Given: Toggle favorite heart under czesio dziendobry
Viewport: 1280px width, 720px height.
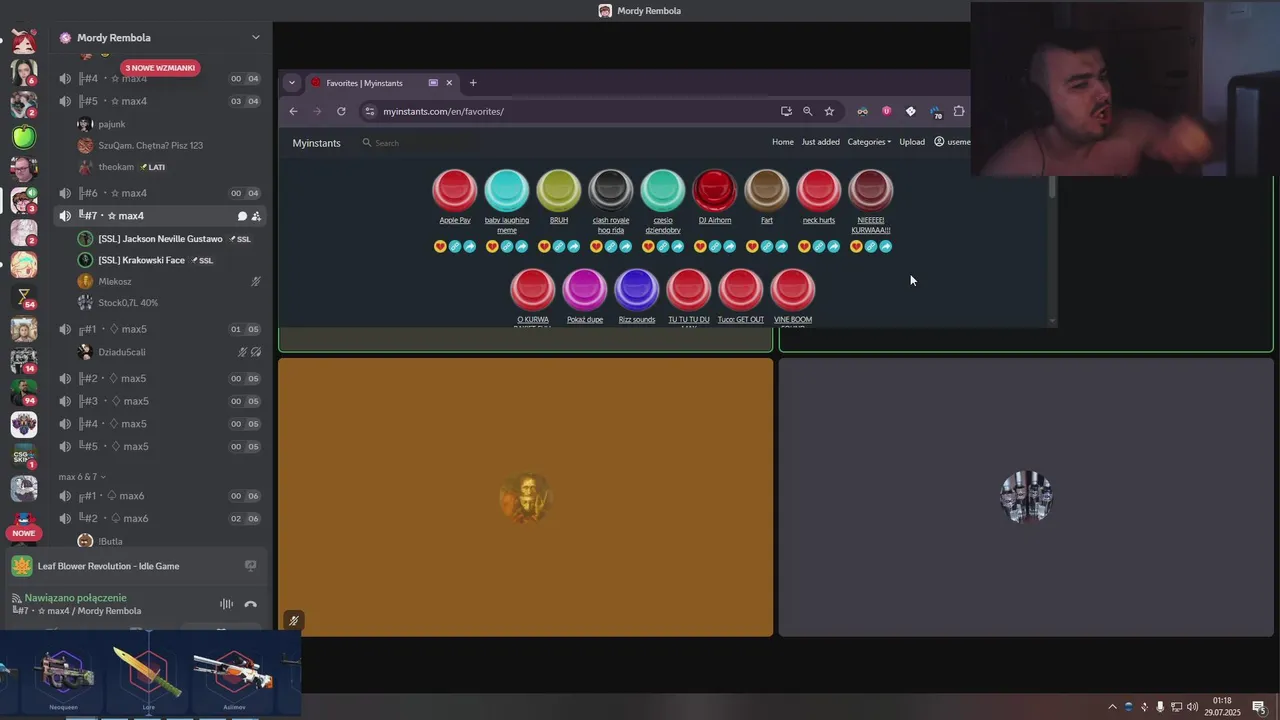Looking at the screenshot, I should pos(648,246).
